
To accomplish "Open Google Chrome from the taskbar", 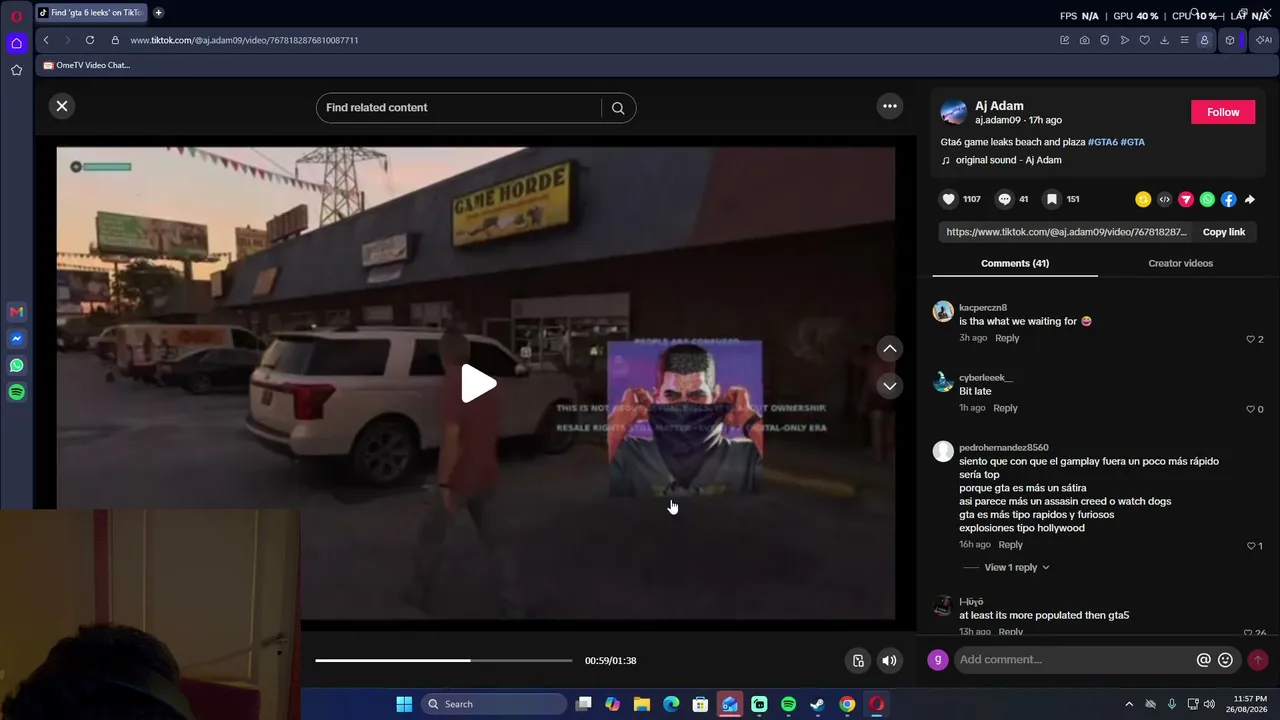I will tap(847, 704).
